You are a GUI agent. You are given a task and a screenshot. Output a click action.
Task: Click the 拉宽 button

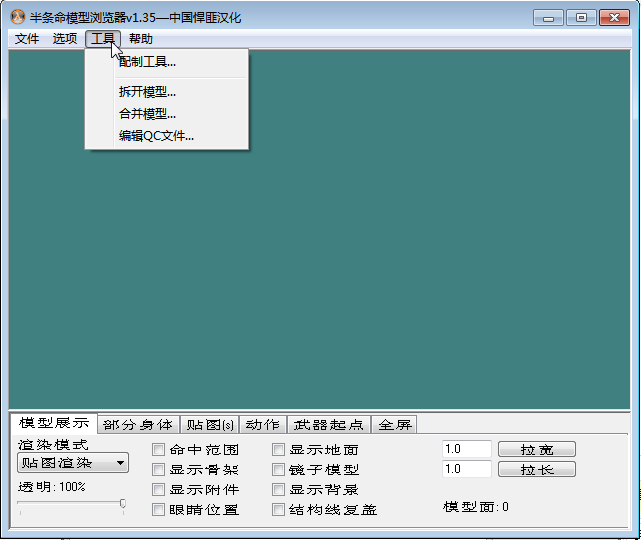pos(537,449)
